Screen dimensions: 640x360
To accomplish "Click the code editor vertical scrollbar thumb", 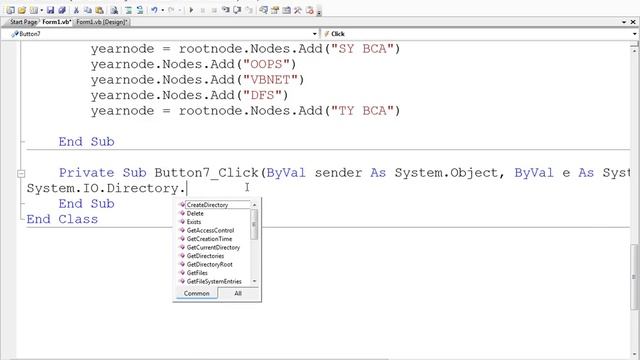I will tap(634, 277).
